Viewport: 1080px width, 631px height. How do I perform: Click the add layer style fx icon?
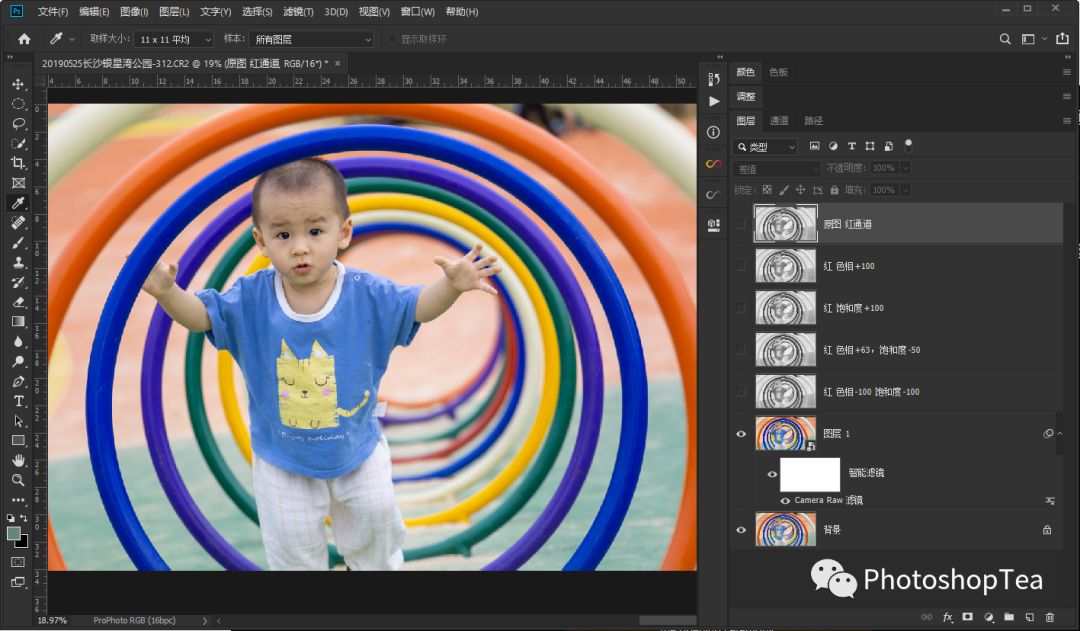click(x=948, y=617)
